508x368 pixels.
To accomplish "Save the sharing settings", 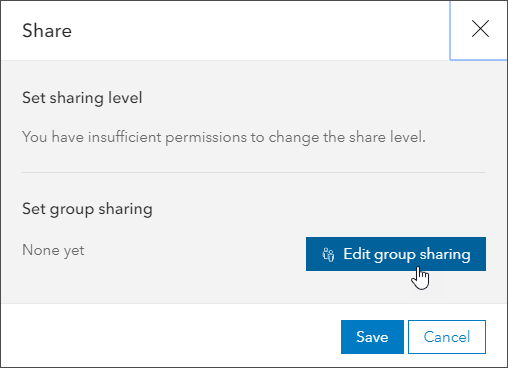I will coord(372,337).
